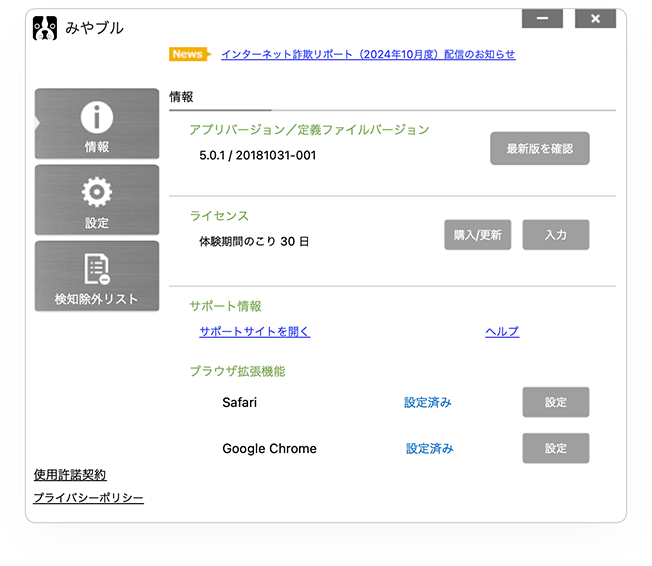The height and width of the screenshot is (566, 652).
Task: Click the 購入/更新 license button
Action: point(478,235)
